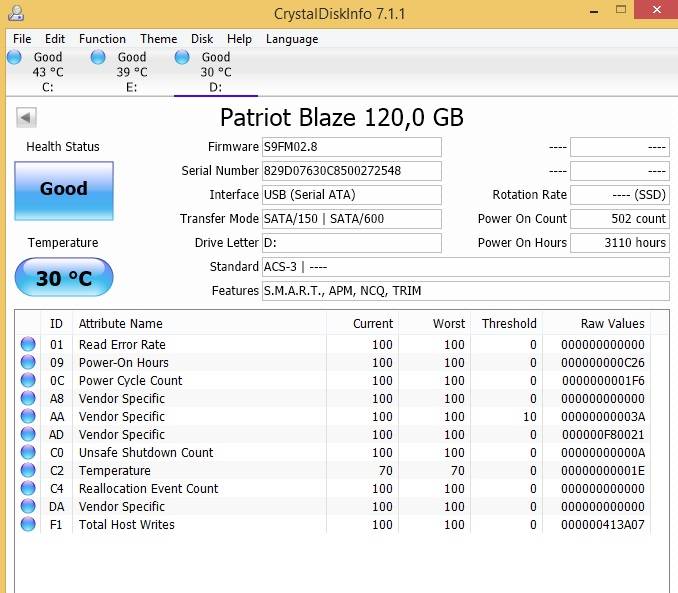678x593 pixels.
Task: Select the Read Error Rate attribute name
Action: click(122, 345)
